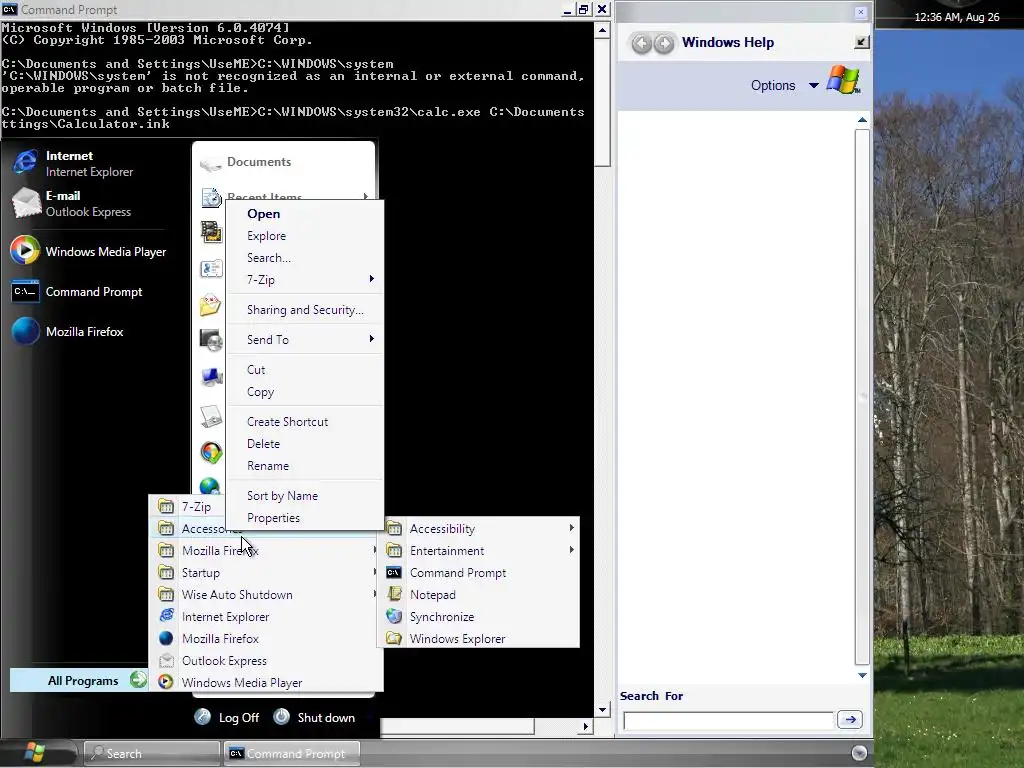The width and height of the screenshot is (1024, 768).
Task: Open the Wise Auto Shutdown folder
Action: point(266,594)
